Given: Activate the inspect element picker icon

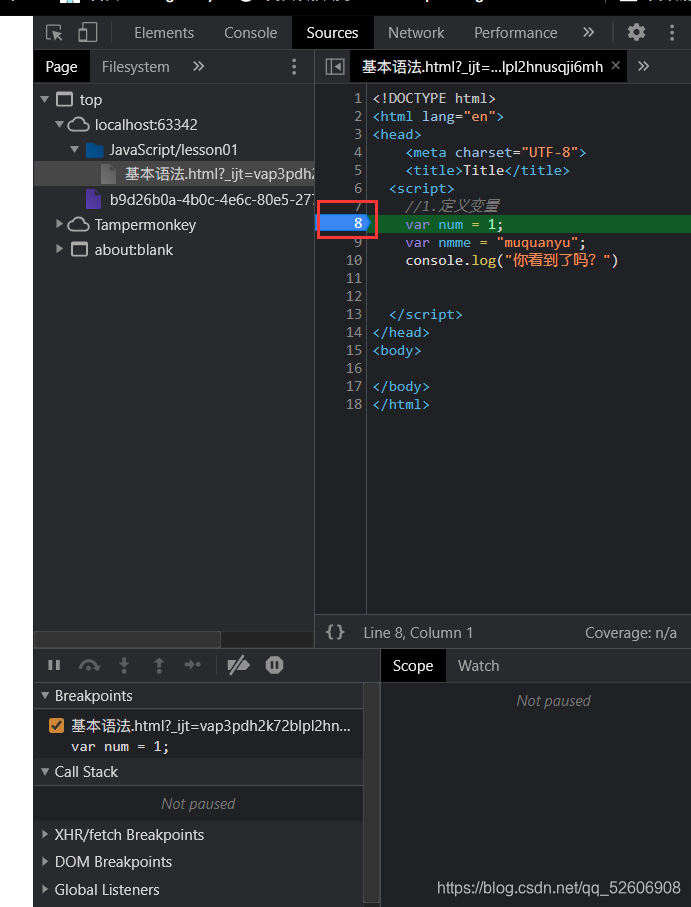Looking at the screenshot, I should [54, 32].
